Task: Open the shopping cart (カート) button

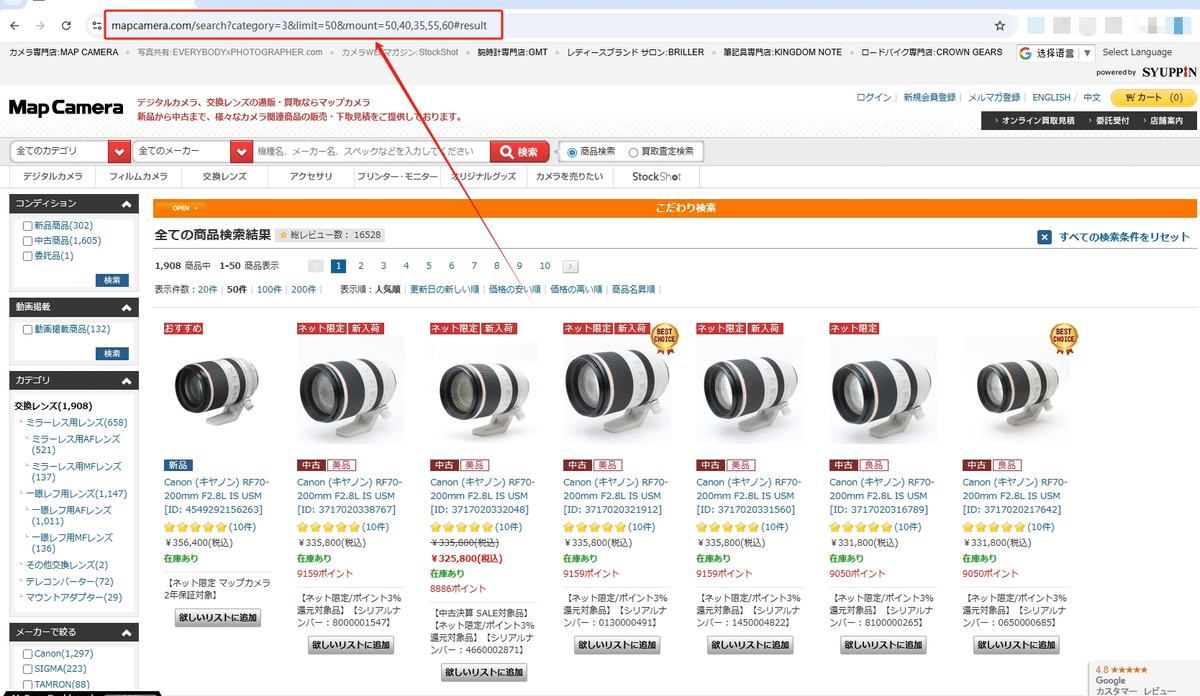Action: tap(1153, 98)
